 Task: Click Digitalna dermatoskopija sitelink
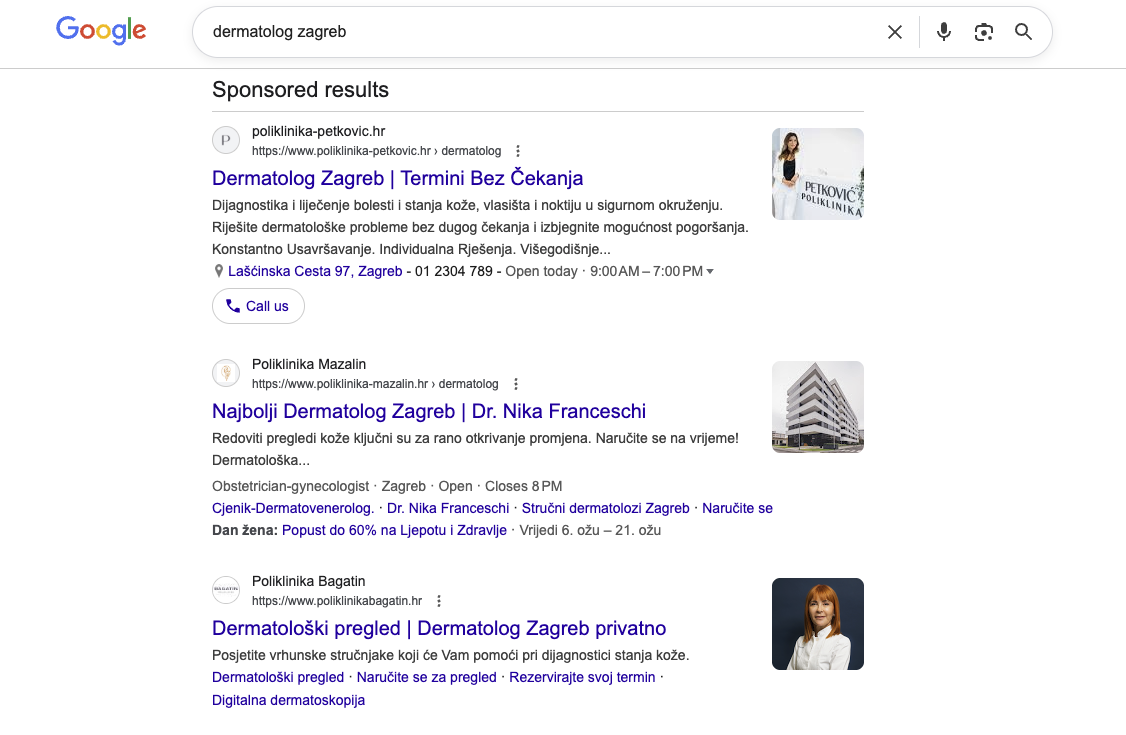(288, 700)
